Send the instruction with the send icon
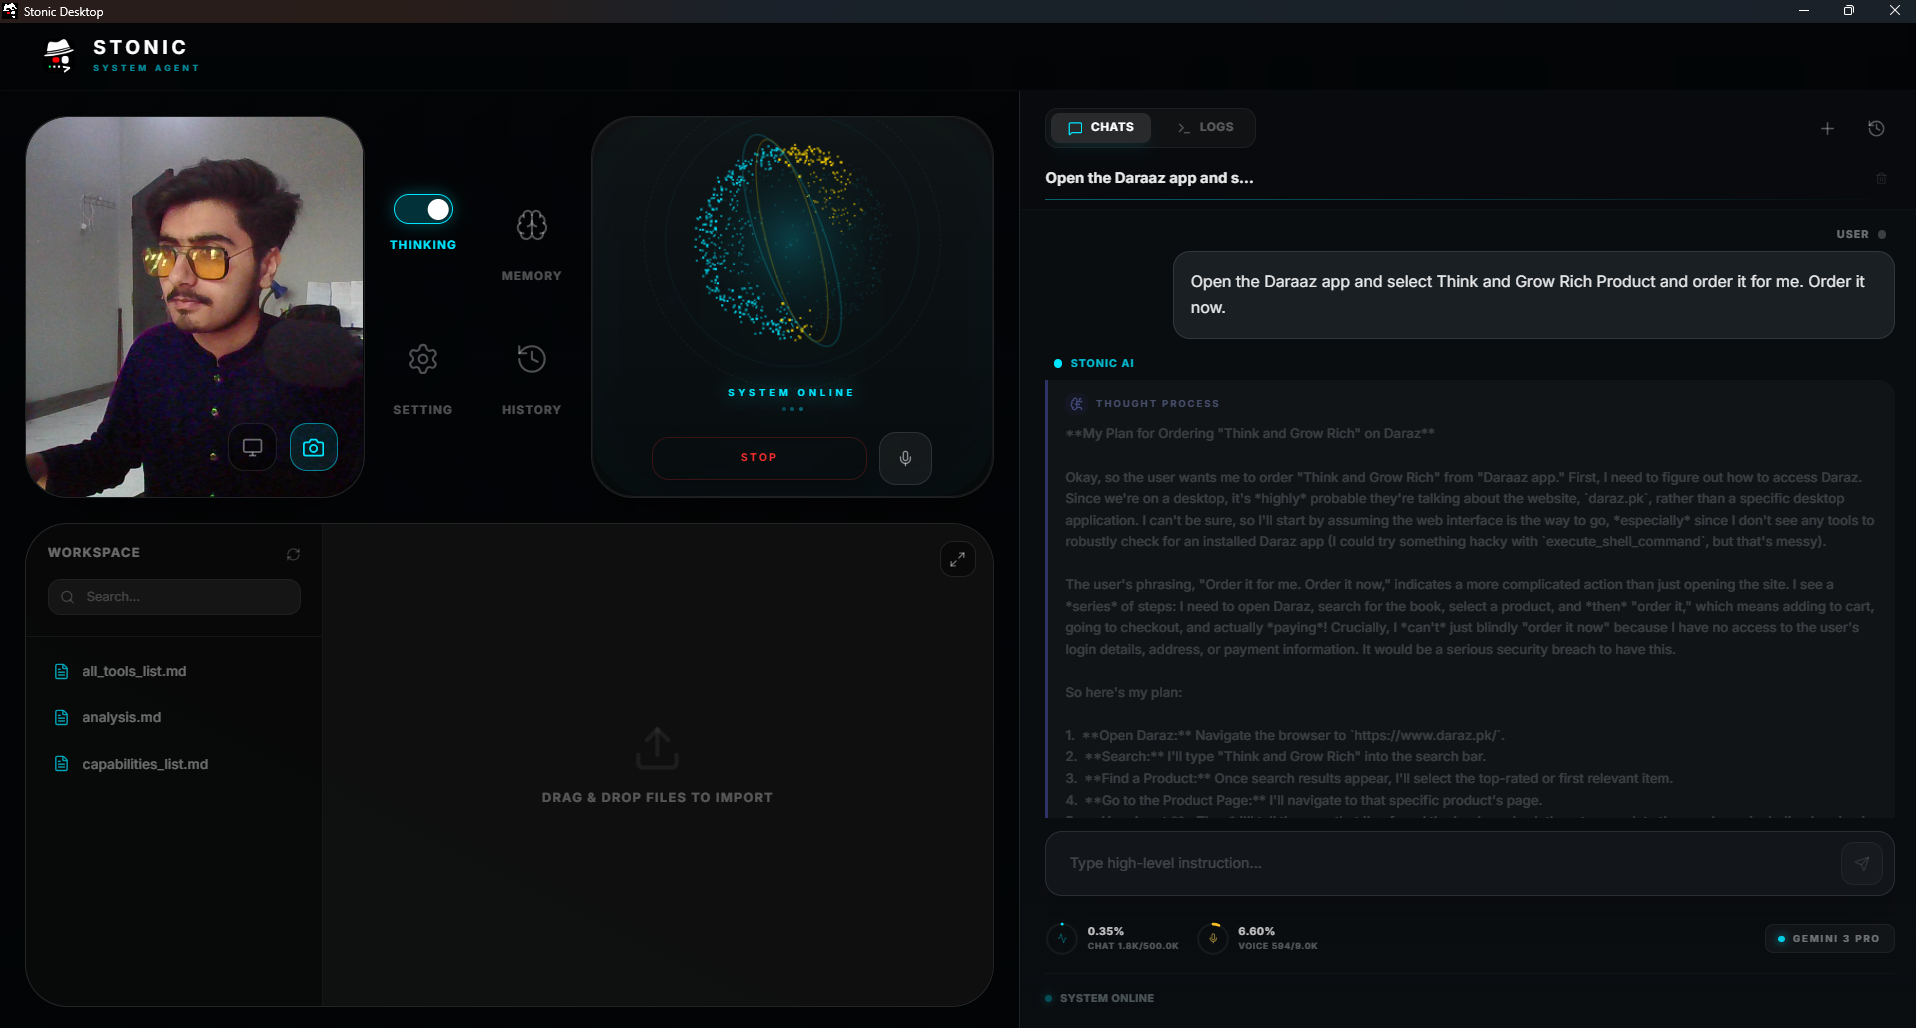Viewport: 1916px width, 1028px height. tap(1860, 862)
